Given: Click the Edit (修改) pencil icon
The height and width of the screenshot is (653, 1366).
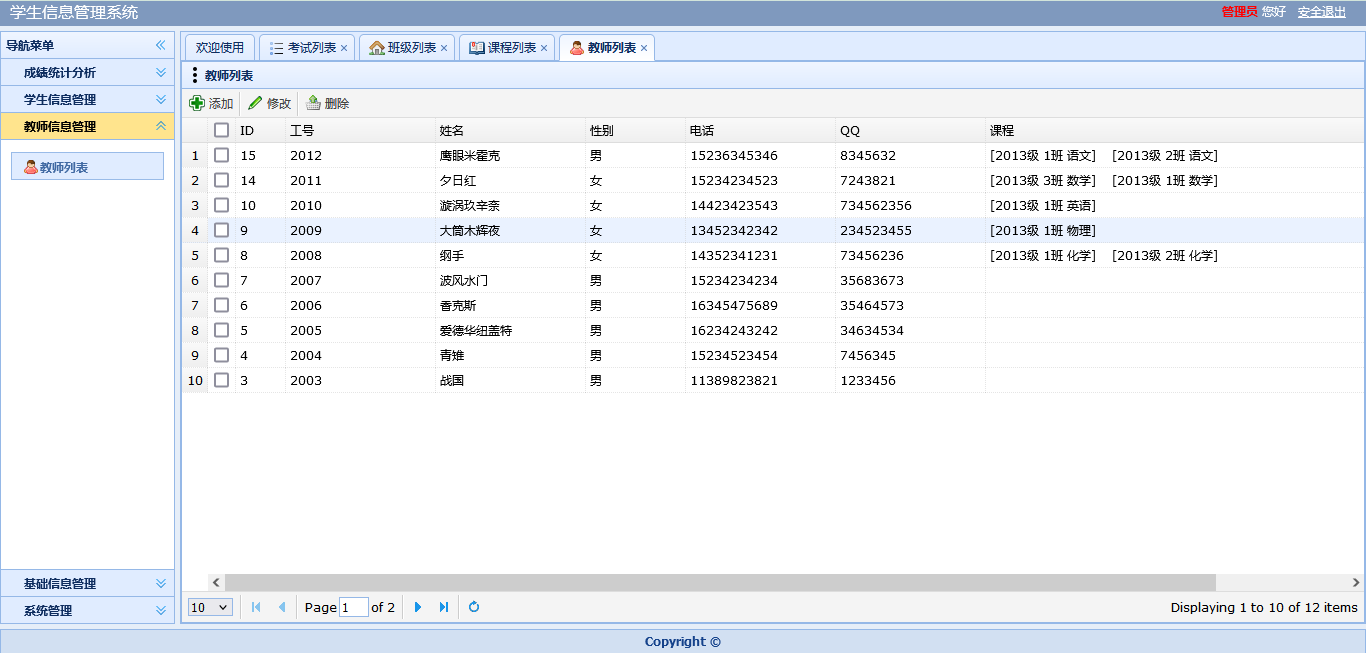Looking at the screenshot, I should (x=255, y=103).
